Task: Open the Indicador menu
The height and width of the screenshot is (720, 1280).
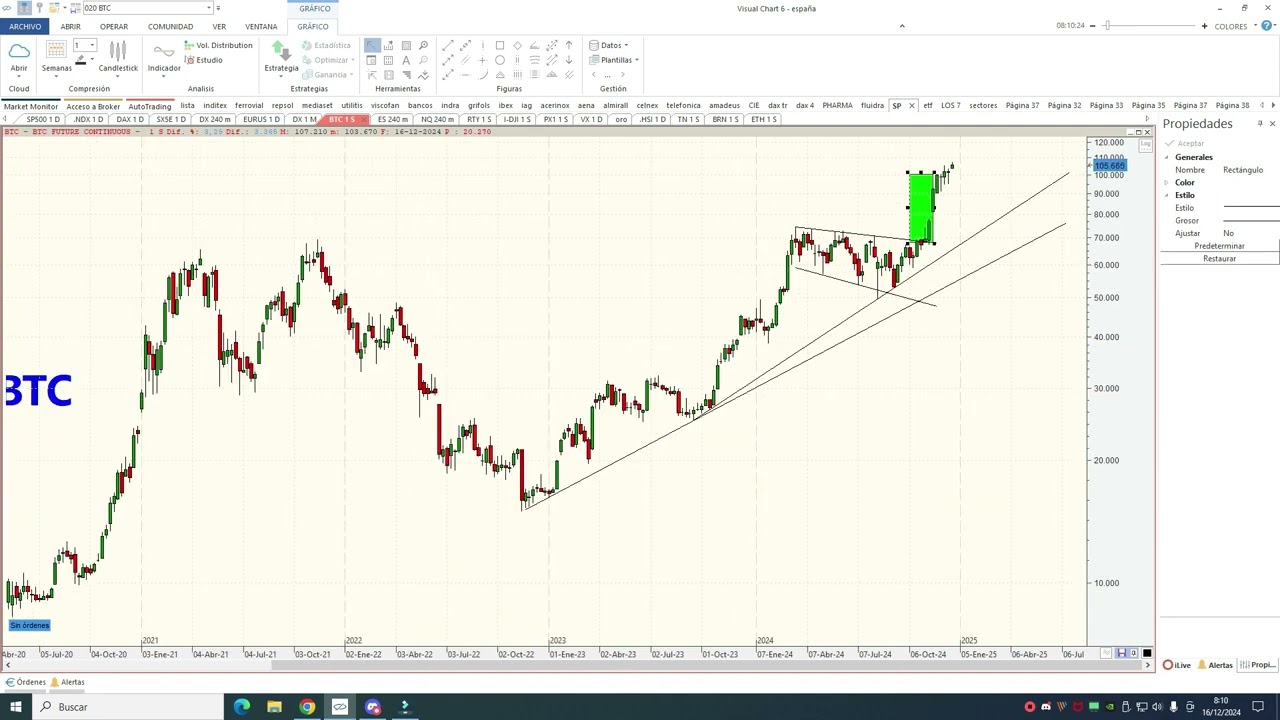Action: 164,56
